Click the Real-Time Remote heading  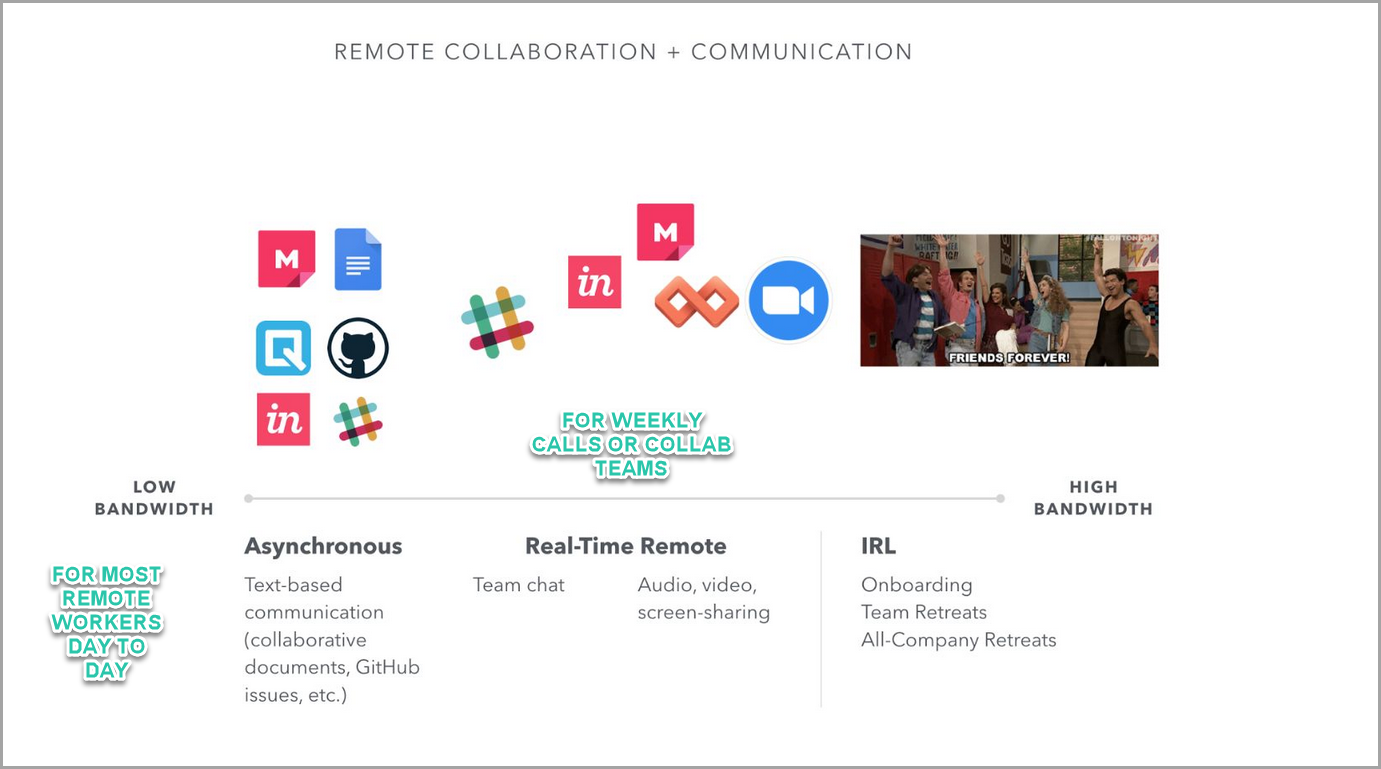pyautogui.click(x=626, y=546)
